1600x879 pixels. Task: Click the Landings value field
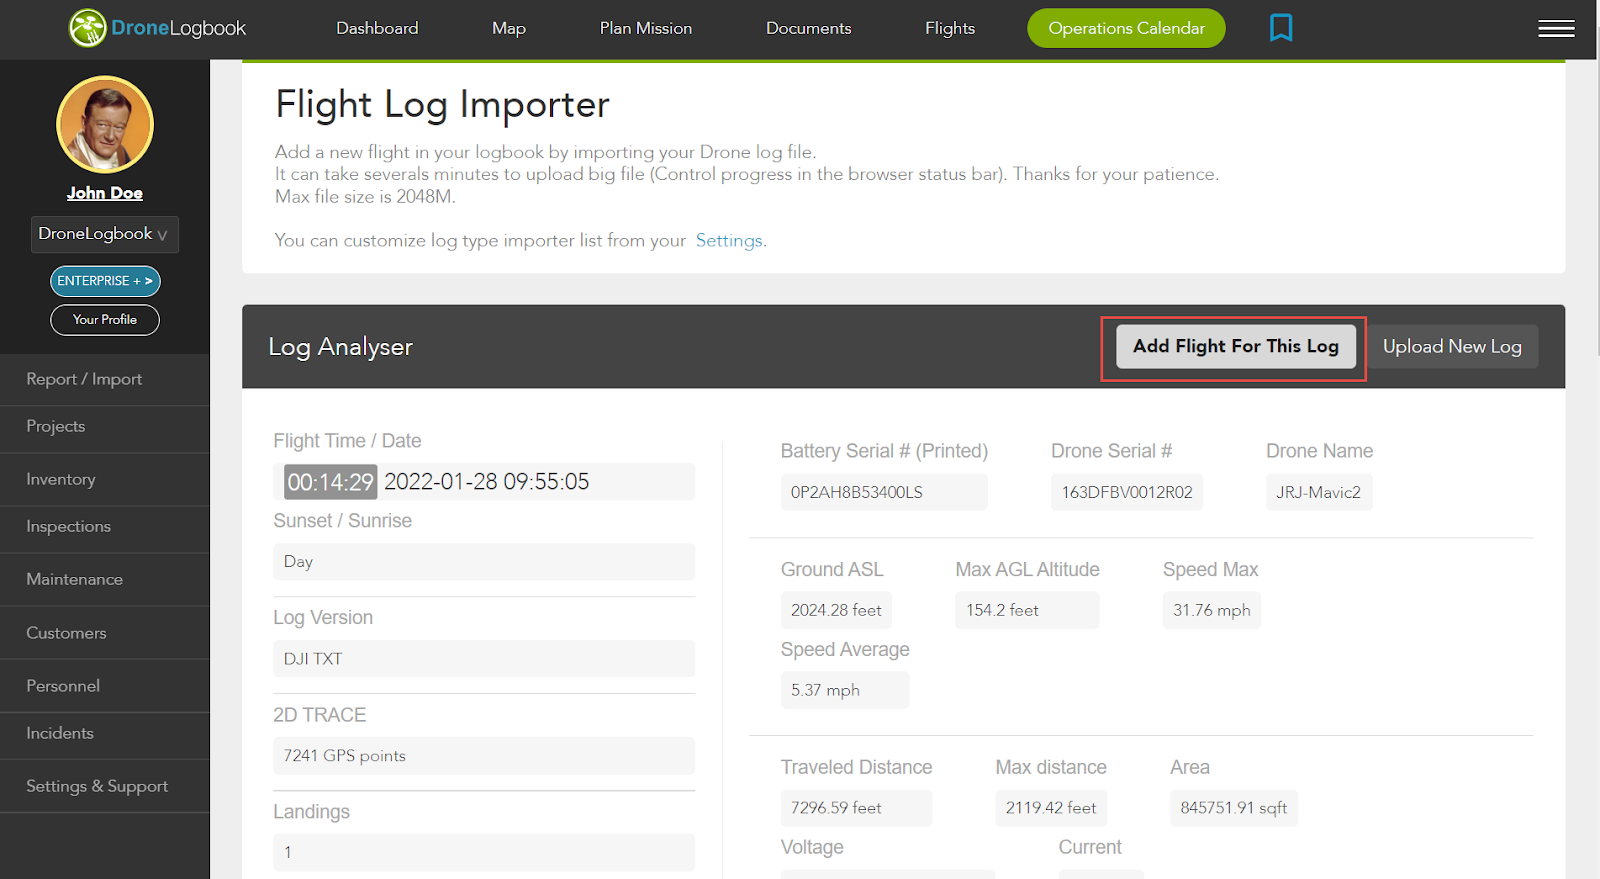(x=484, y=852)
